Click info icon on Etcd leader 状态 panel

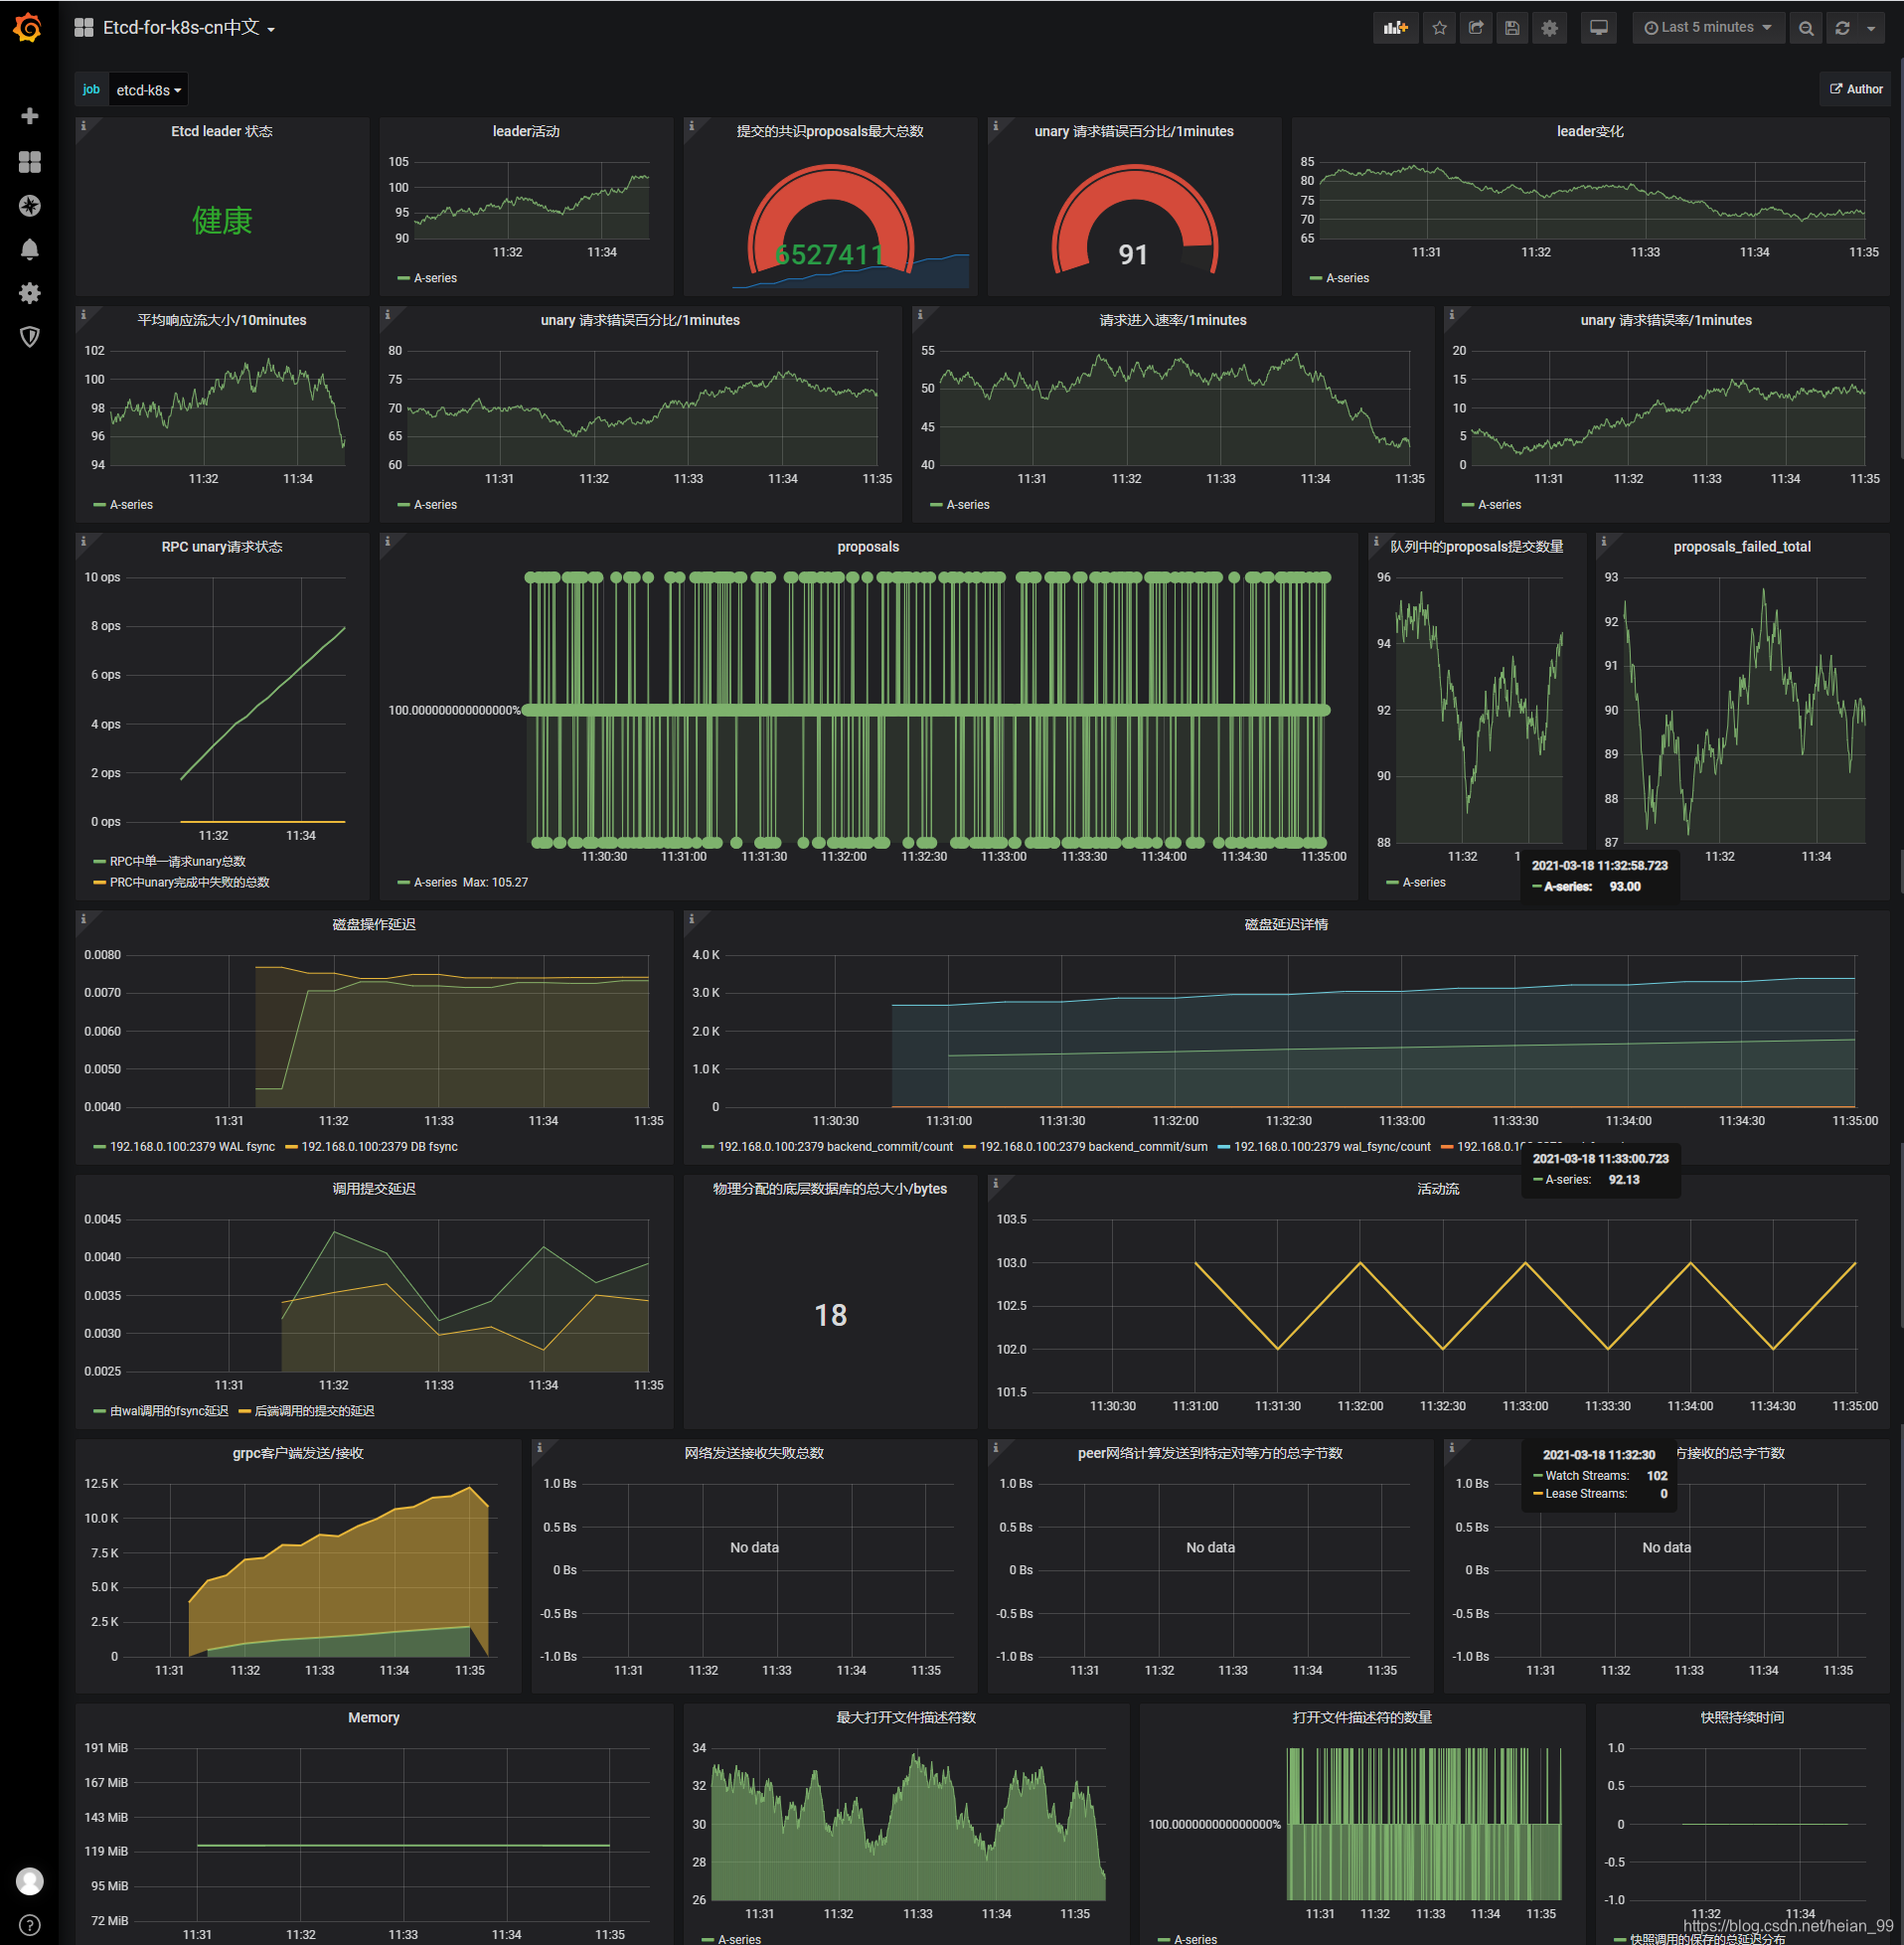pos(84,126)
